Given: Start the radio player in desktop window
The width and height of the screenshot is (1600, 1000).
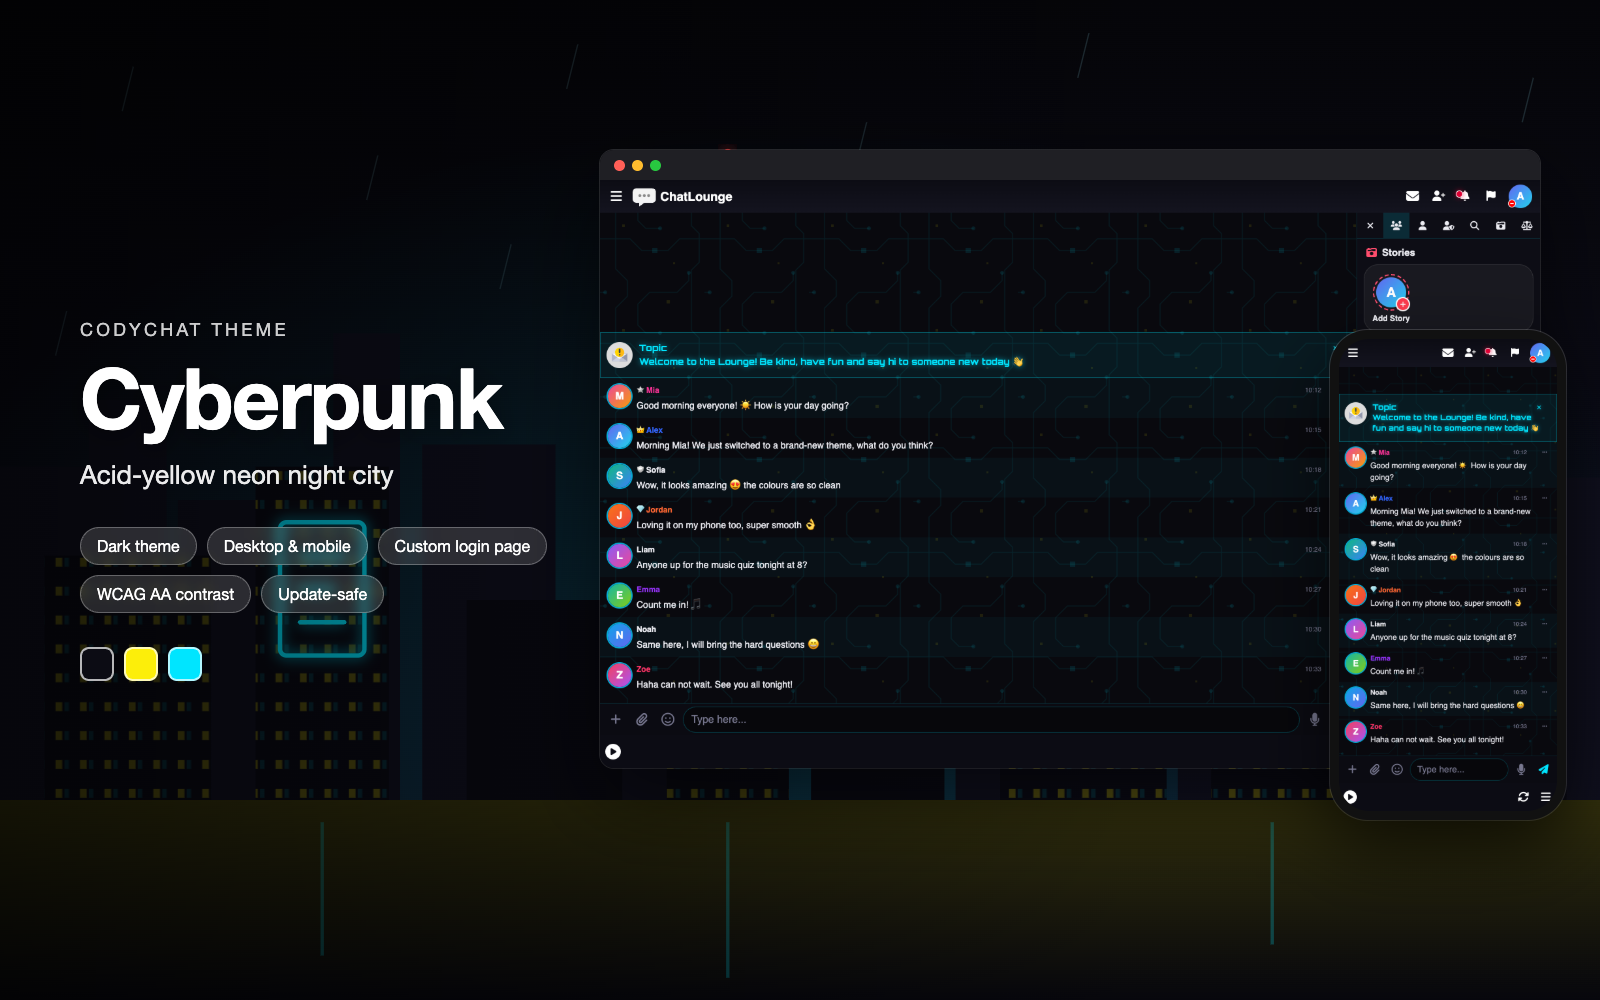Looking at the screenshot, I should click(x=613, y=752).
